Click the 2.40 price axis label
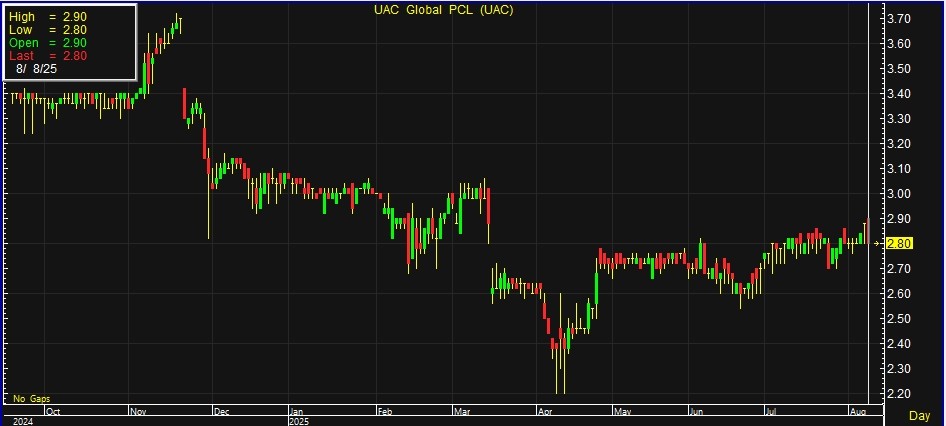Image resolution: width=946 pixels, height=426 pixels. tap(899, 344)
